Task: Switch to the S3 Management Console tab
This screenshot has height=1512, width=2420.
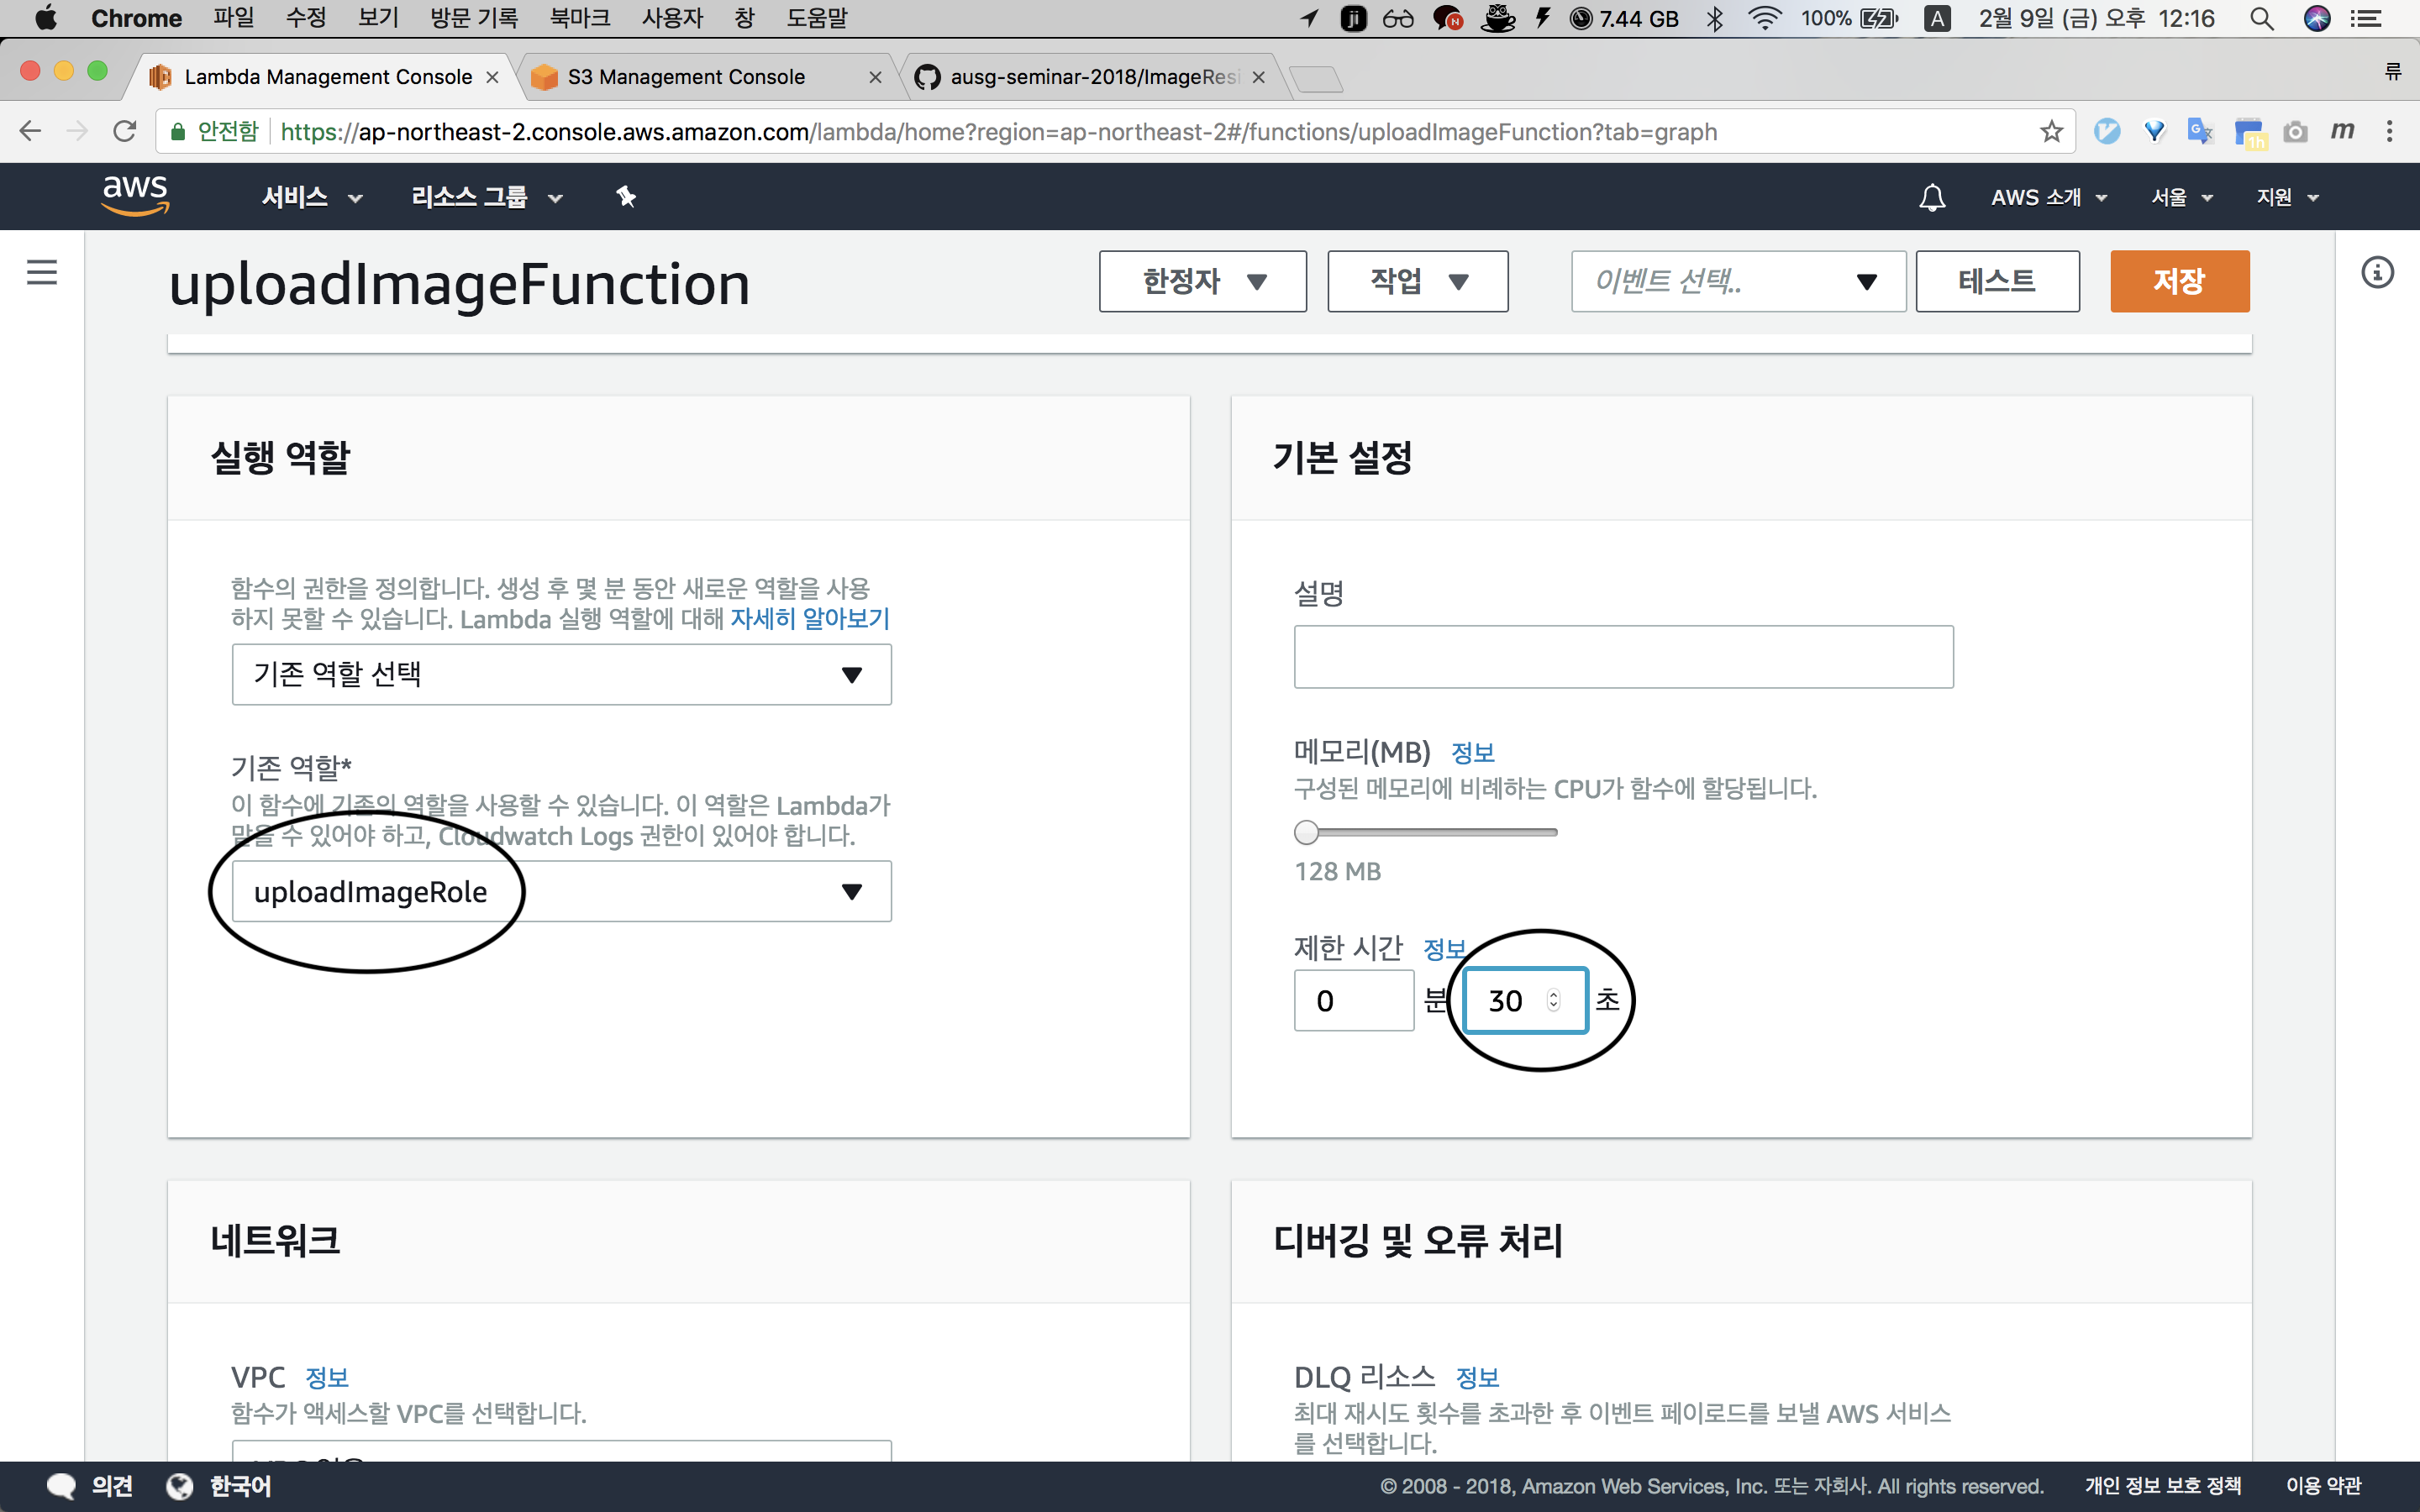Action: 686,77
